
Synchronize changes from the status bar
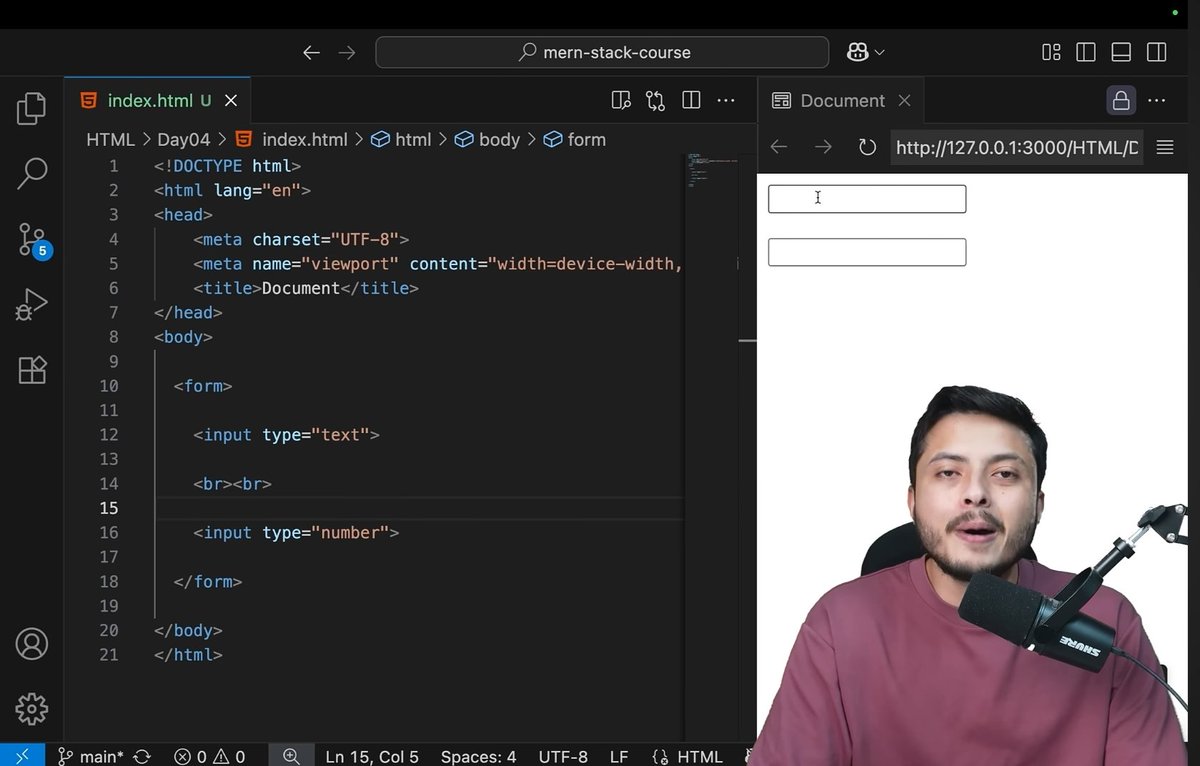142,757
